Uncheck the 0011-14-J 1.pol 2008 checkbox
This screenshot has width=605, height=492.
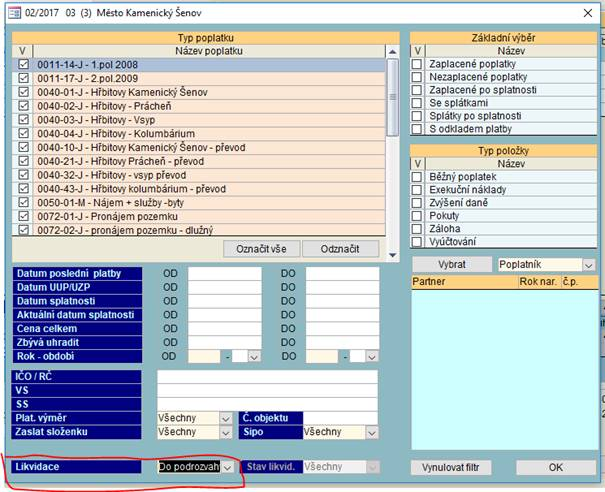pyautogui.click(x=25, y=64)
